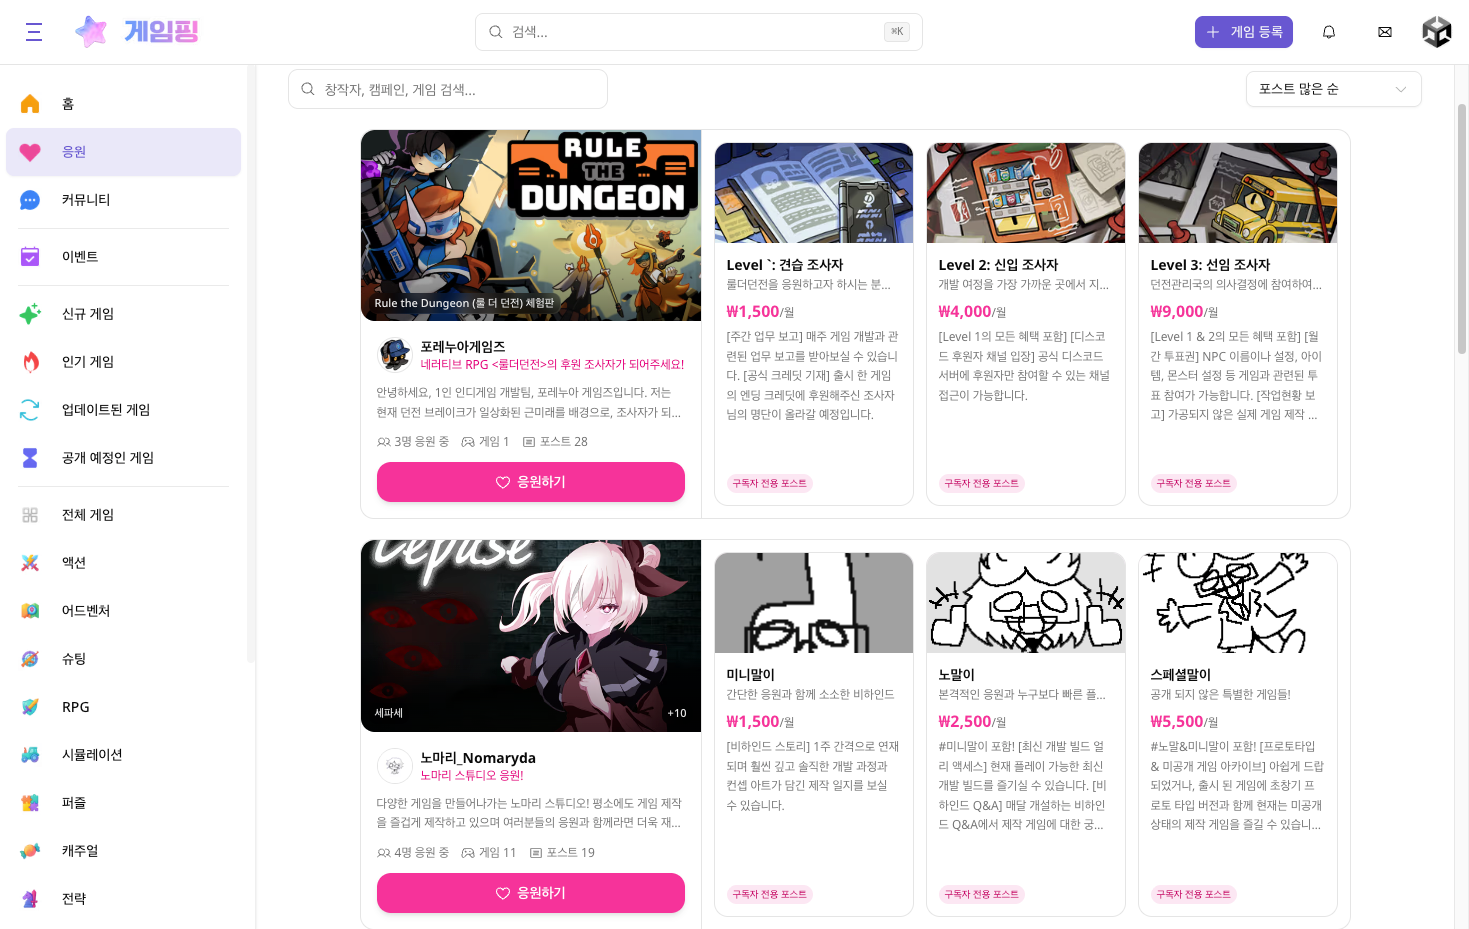Open the hamburger menu icon
The width and height of the screenshot is (1469, 929).
(x=33, y=31)
